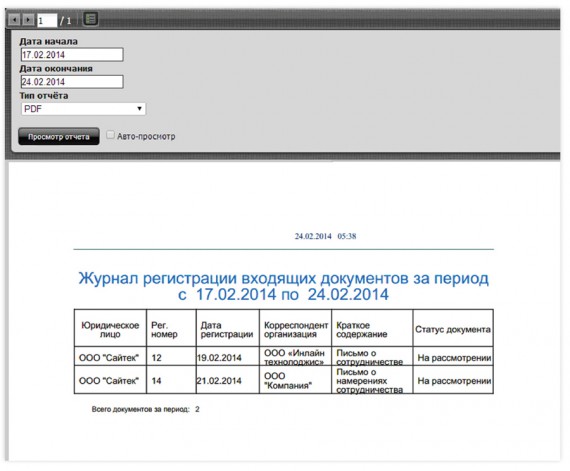
Task: Click the Письмо о намерениях сотрудничества cell
Action: click(x=372, y=380)
